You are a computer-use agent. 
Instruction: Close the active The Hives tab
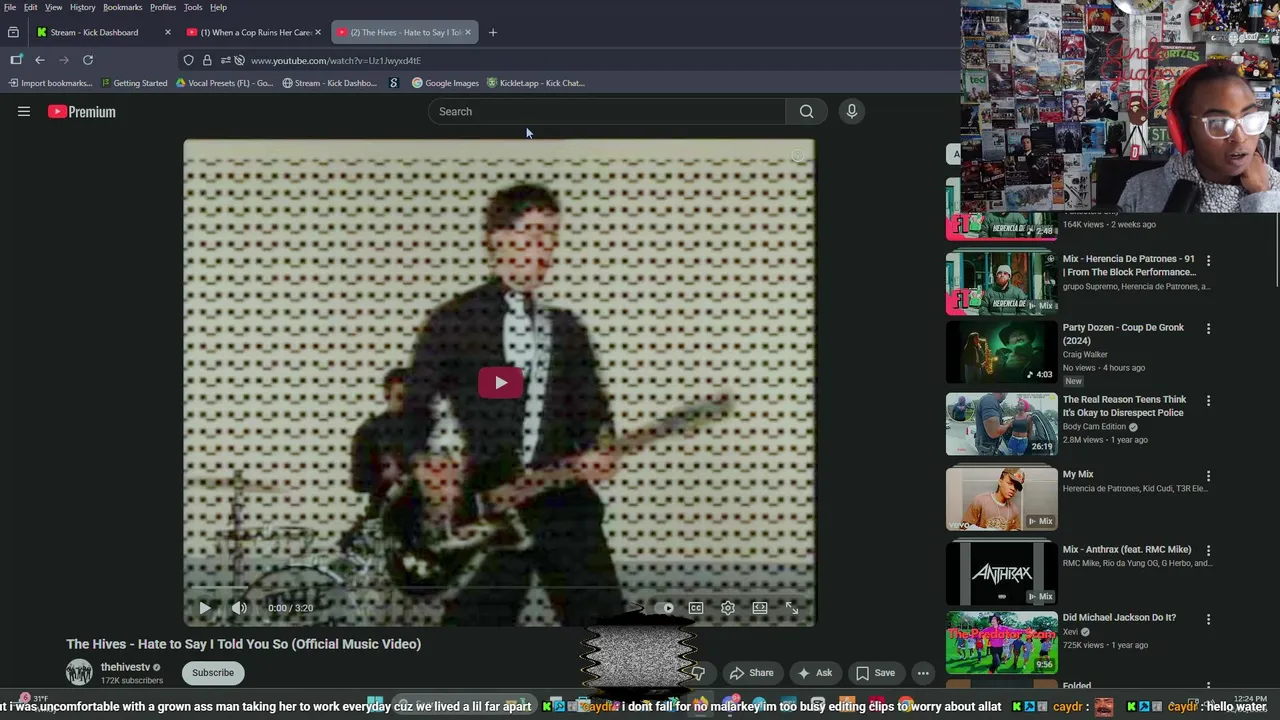(467, 32)
